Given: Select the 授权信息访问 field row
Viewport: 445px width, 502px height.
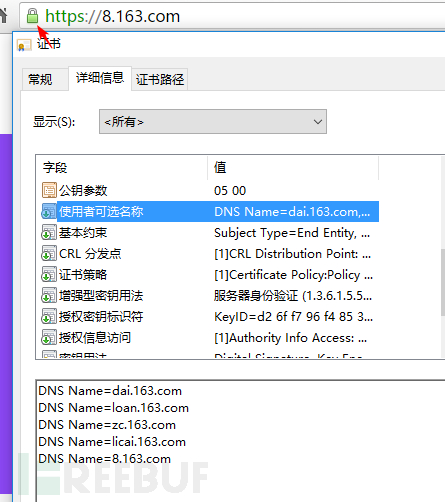Looking at the screenshot, I should coord(210,337).
